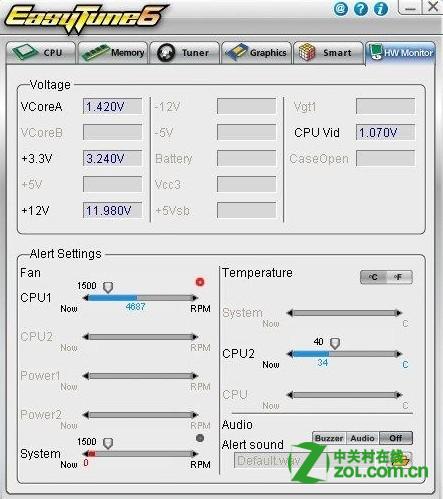443x499 pixels.
Task: Toggle the CPU1 fan red alert indicator
Action: click(x=200, y=282)
